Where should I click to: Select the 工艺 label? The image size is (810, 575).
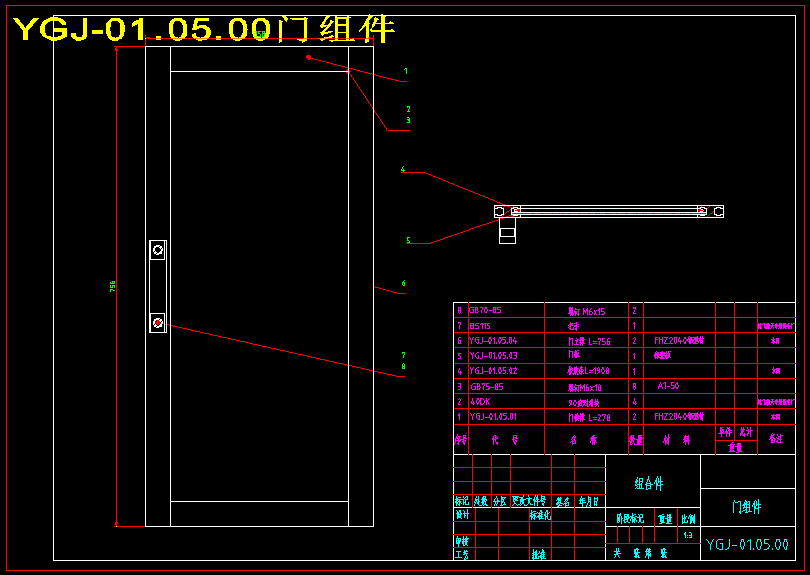coord(462,554)
